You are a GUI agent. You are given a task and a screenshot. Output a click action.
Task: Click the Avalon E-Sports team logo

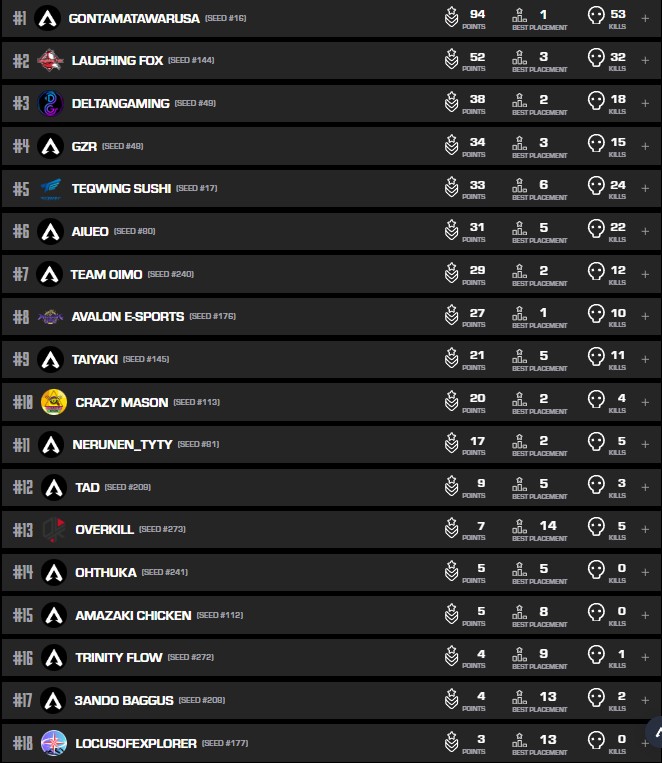50,316
